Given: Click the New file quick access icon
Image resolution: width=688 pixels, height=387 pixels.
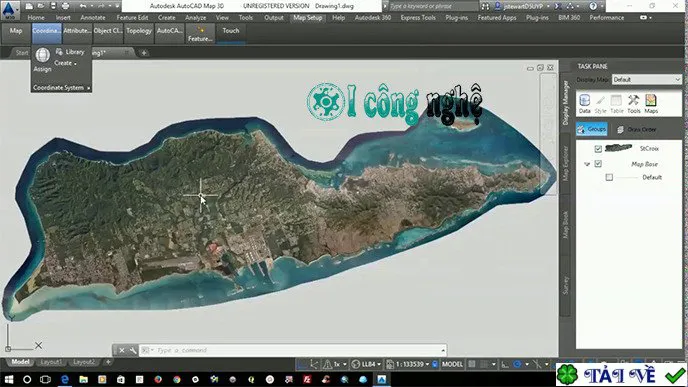Looking at the screenshot, I should [29, 6].
